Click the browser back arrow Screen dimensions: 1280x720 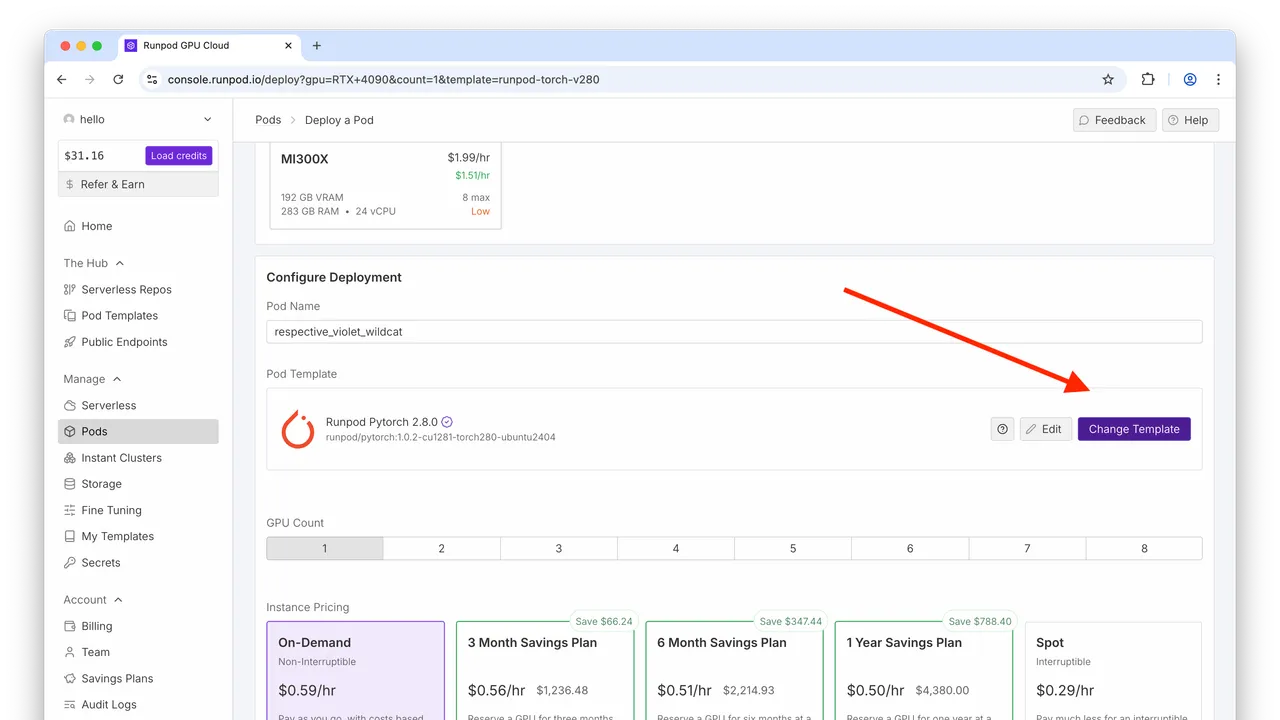[x=62, y=79]
